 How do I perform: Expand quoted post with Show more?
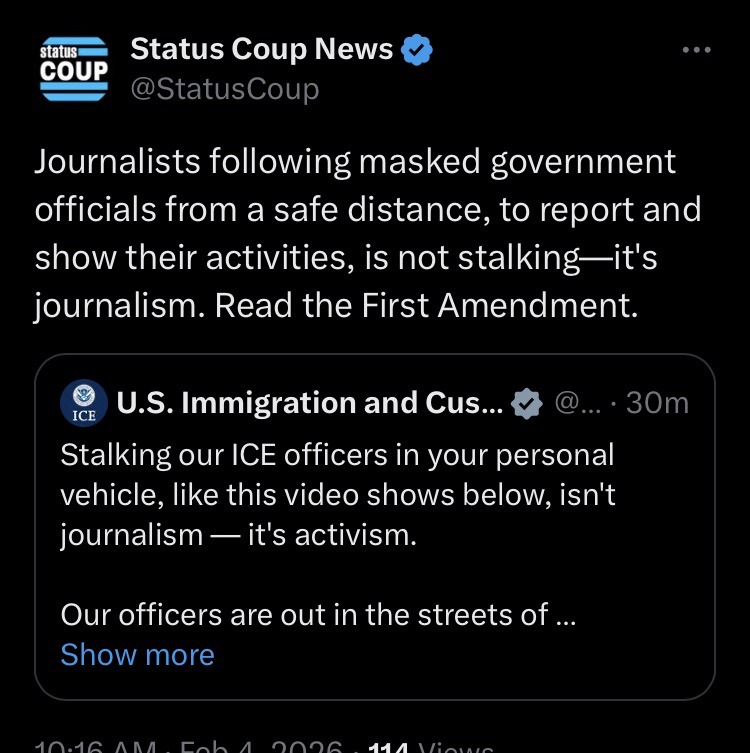[x=137, y=654]
